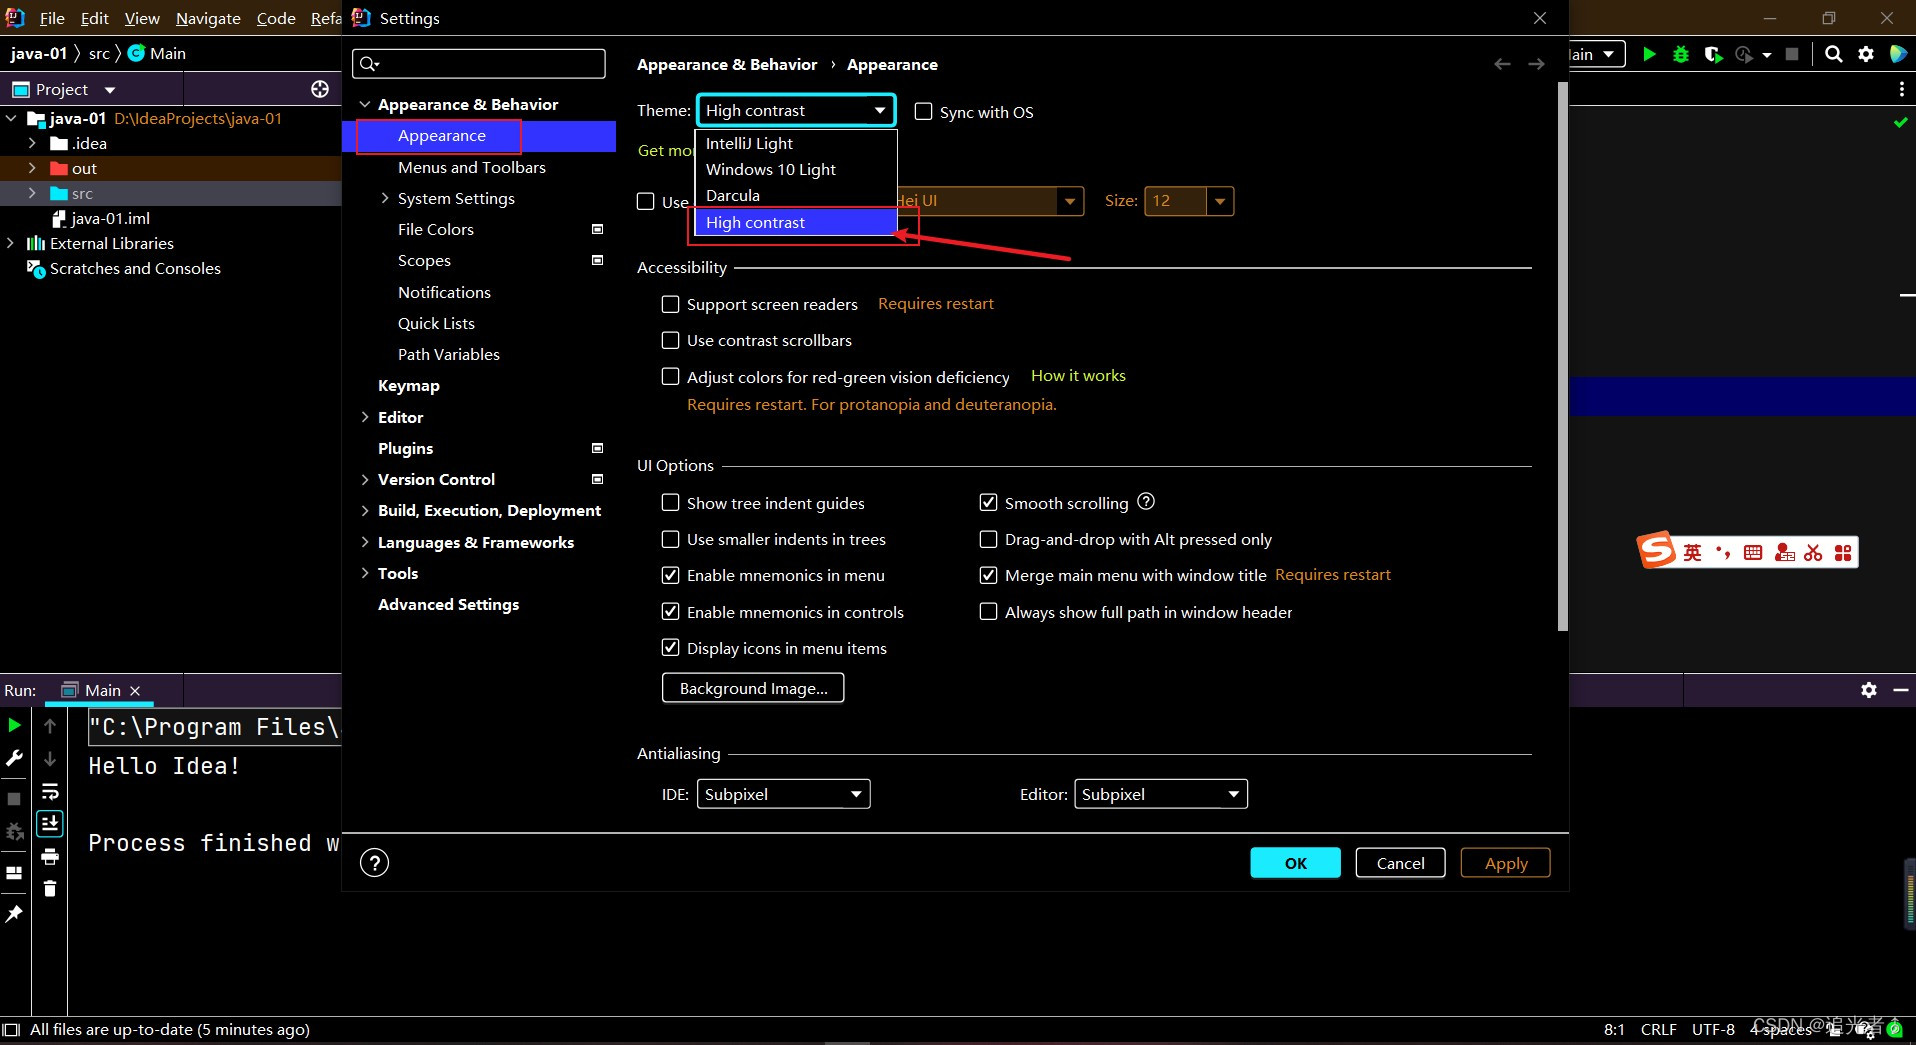Click the help question mark in Settings
The image size is (1916, 1045).
[x=374, y=862]
